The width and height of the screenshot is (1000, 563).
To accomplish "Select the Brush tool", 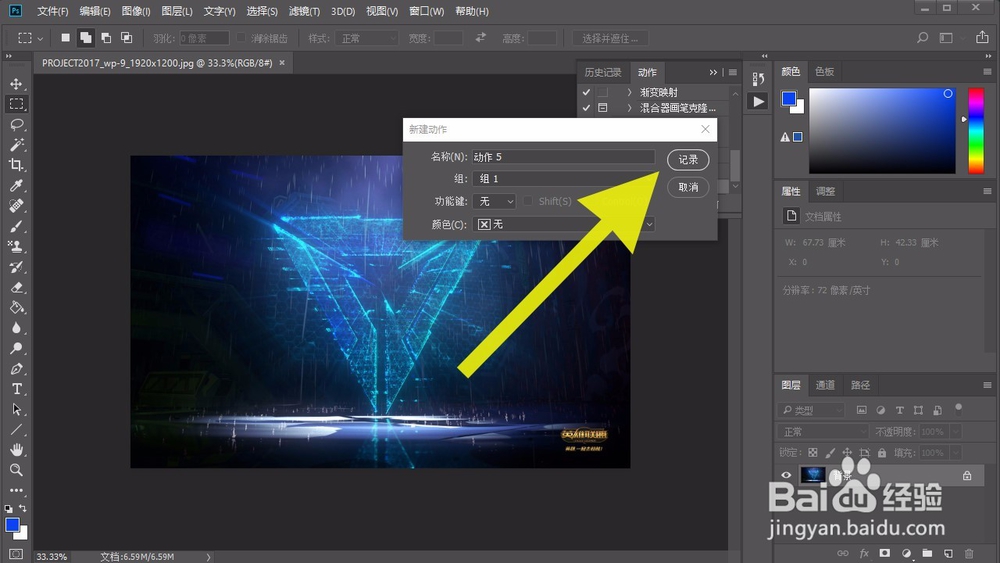I will tap(17, 226).
